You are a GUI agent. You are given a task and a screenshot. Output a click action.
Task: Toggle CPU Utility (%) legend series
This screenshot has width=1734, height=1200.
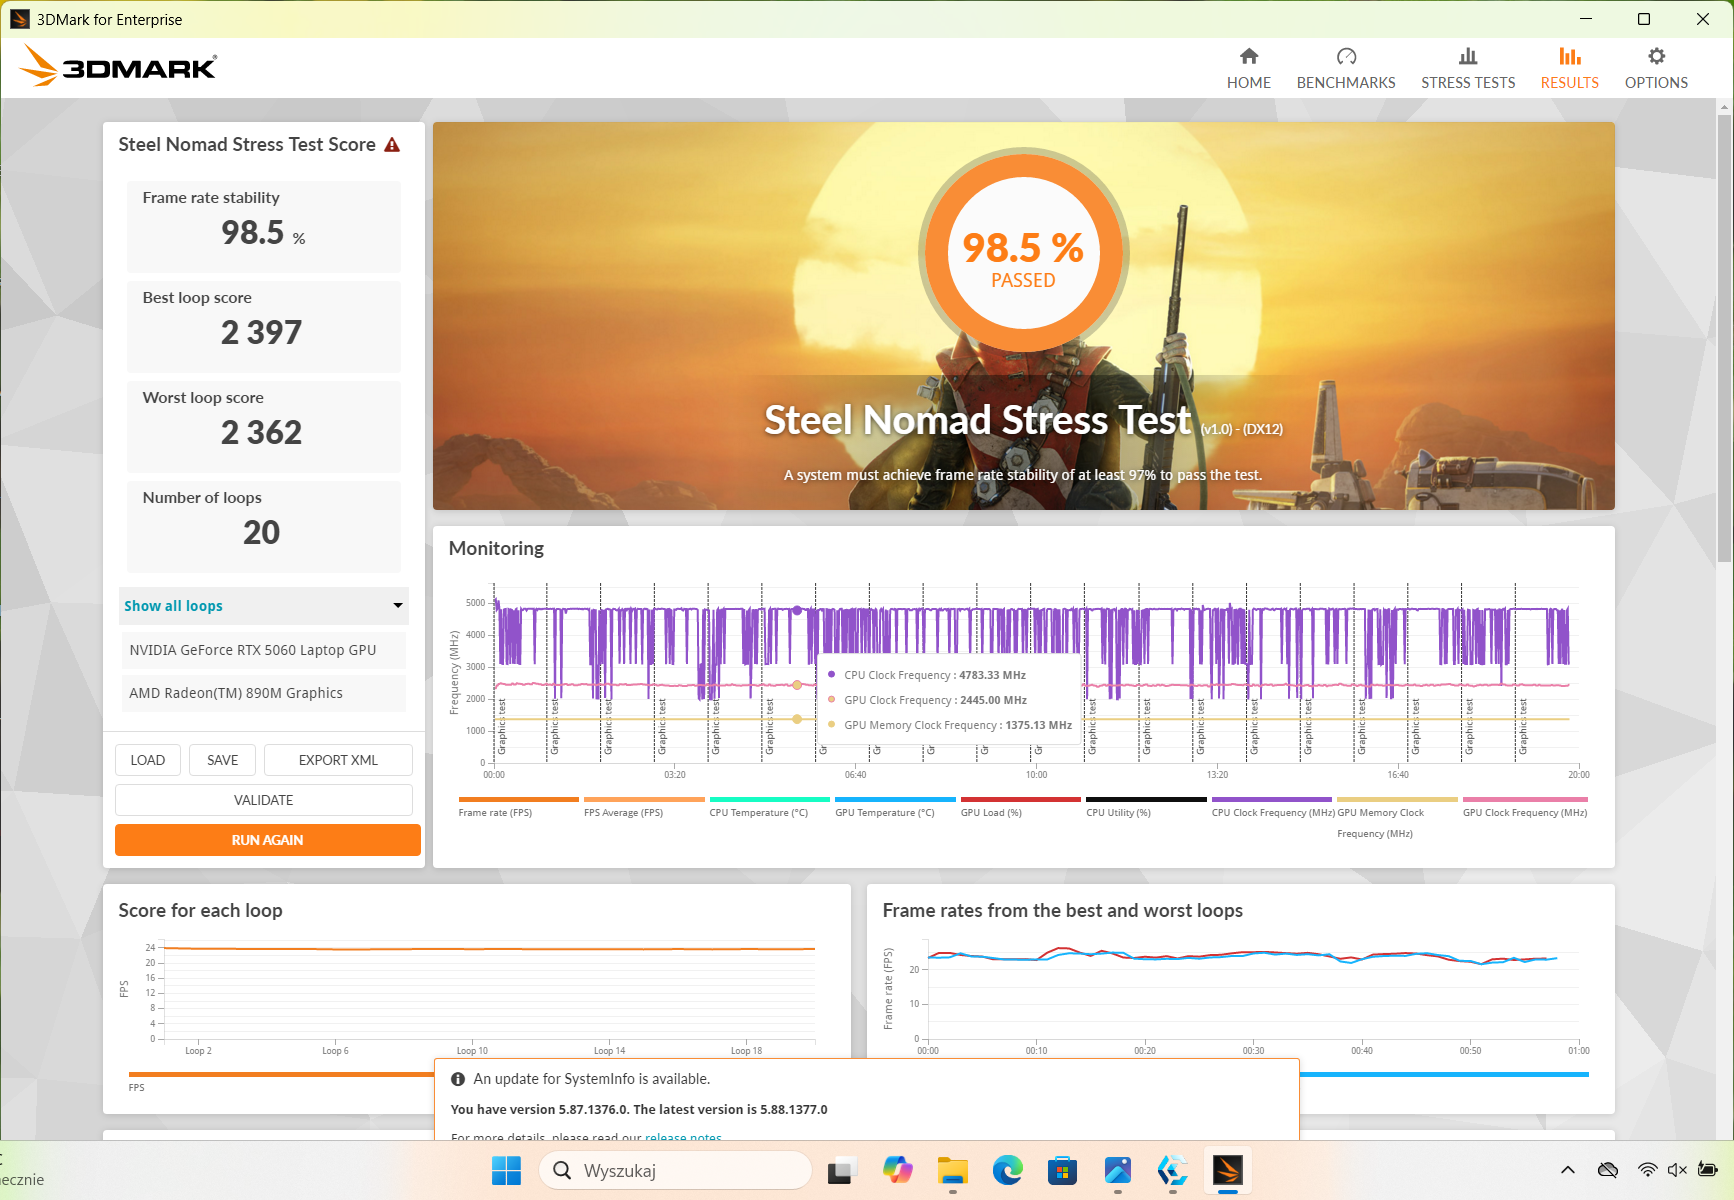(1146, 807)
